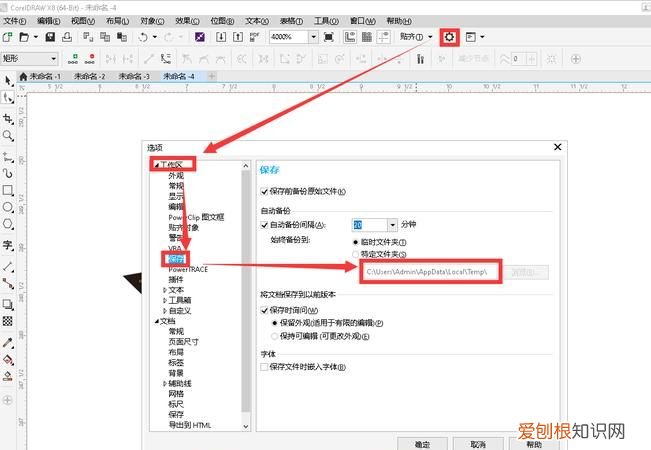This screenshot has height=450, width=651.
Task: Select the Polygon tool in toolbox
Action: pyautogui.click(x=8, y=224)
